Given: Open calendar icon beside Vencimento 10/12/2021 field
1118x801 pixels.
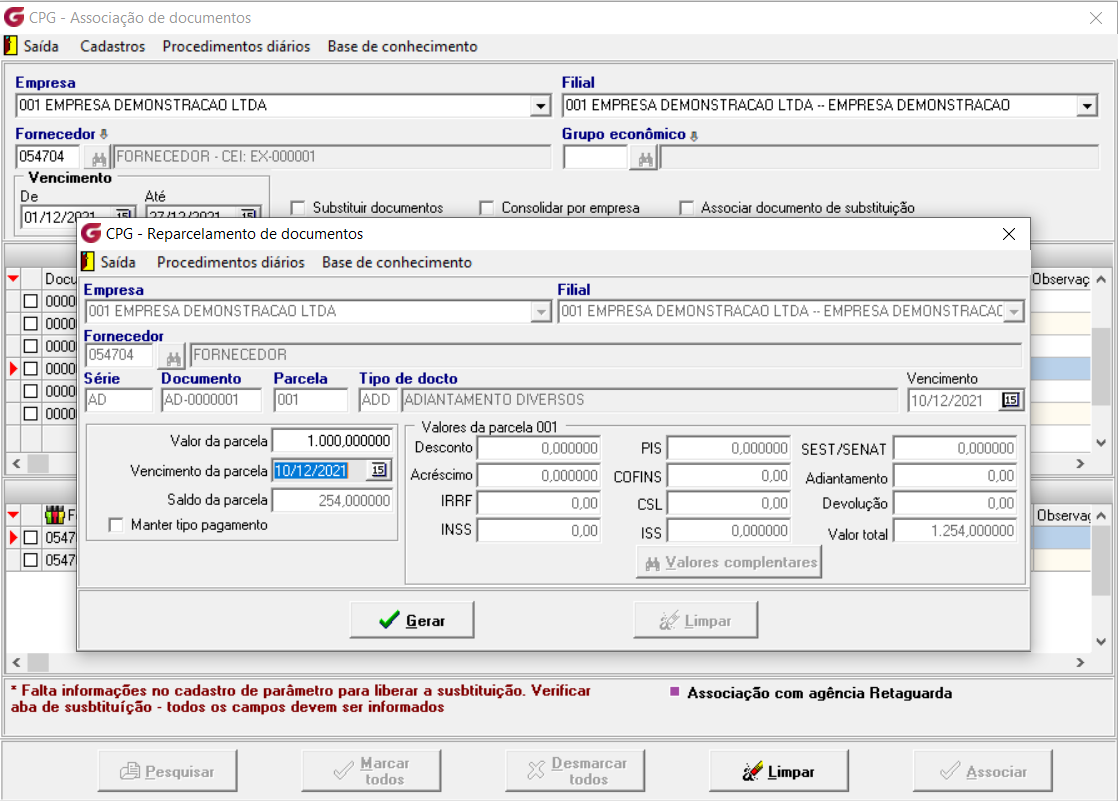Looking at the screenshot, I should point(1010,400).
